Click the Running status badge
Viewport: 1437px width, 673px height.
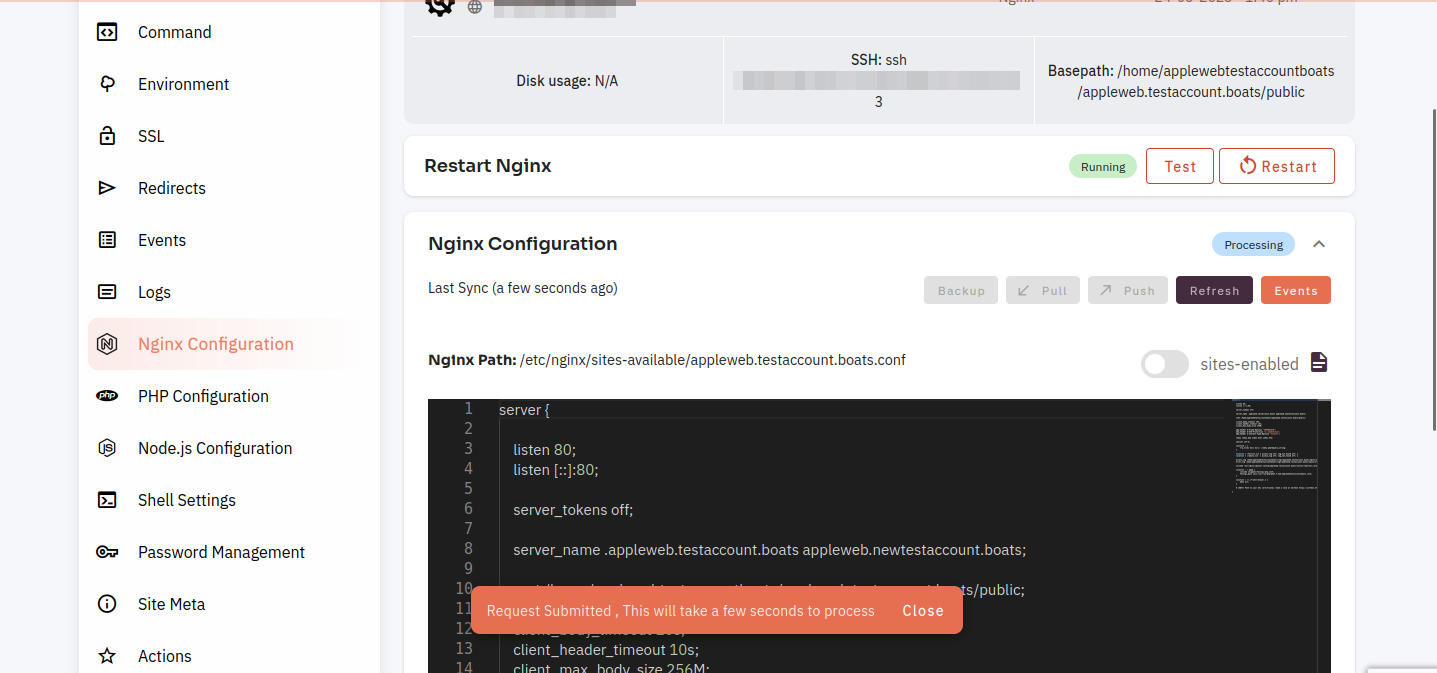pyautogui.click(x=1103, y=167)
